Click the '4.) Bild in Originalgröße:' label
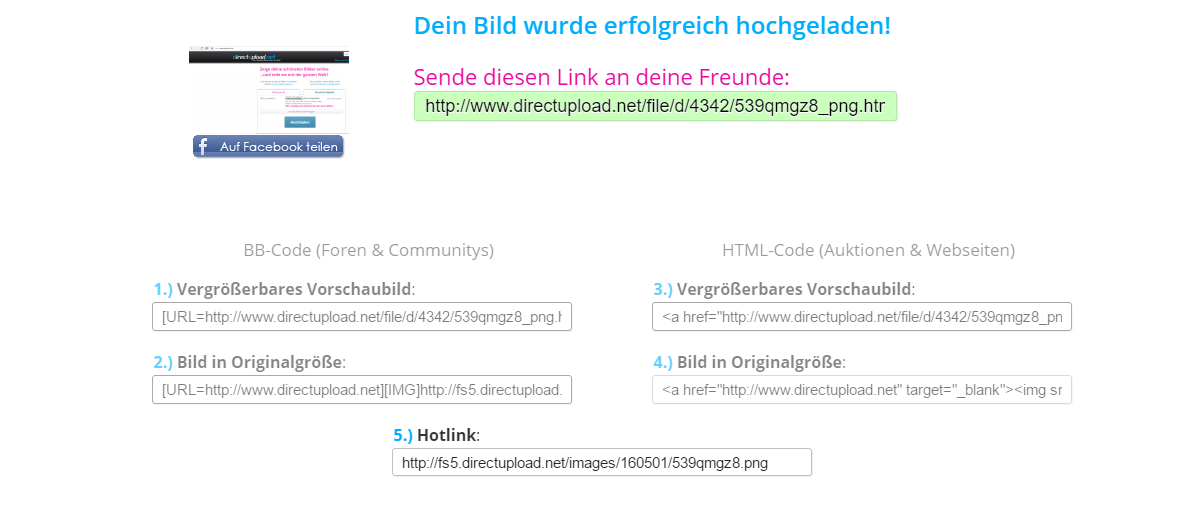 [749, 362]
